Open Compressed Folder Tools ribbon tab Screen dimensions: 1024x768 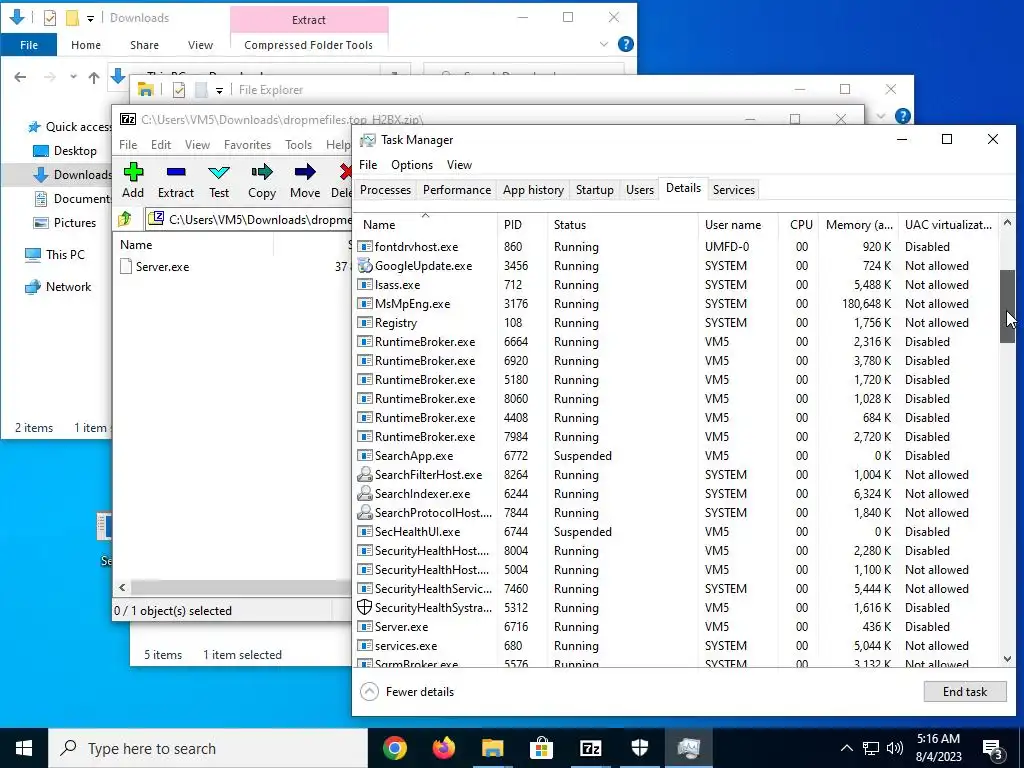(x=308, y=44)
